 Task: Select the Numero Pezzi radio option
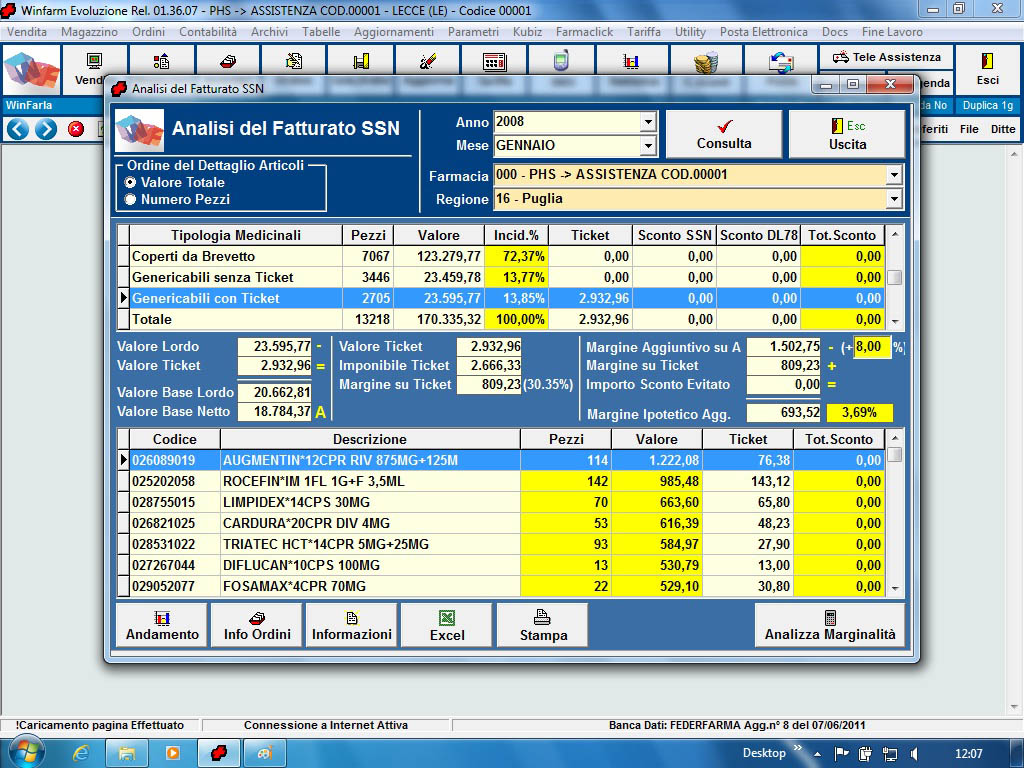(130, 200)
